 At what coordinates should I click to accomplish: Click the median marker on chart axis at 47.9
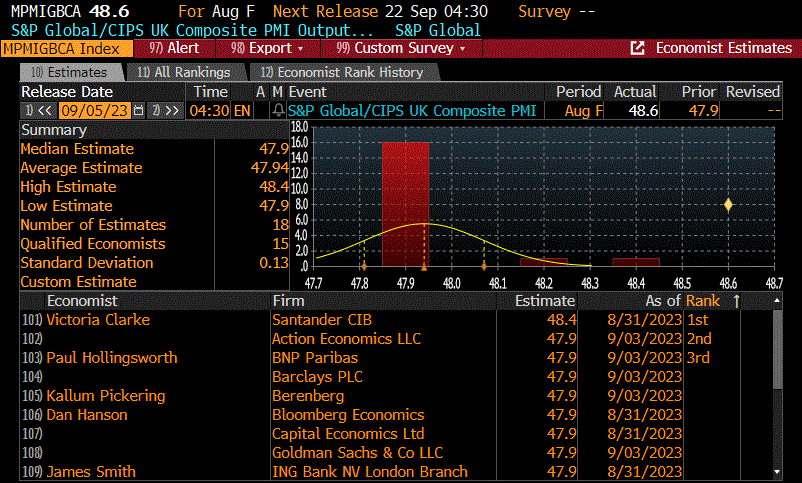pyautogui.click(x=424, y=267)
